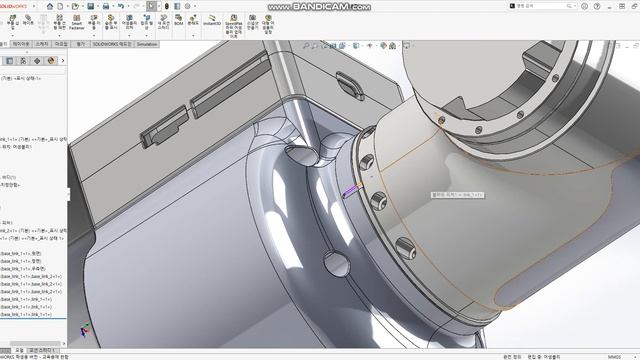Switch to the SOLIDWORKS Add-Ins tab

(x=112, y=44)
